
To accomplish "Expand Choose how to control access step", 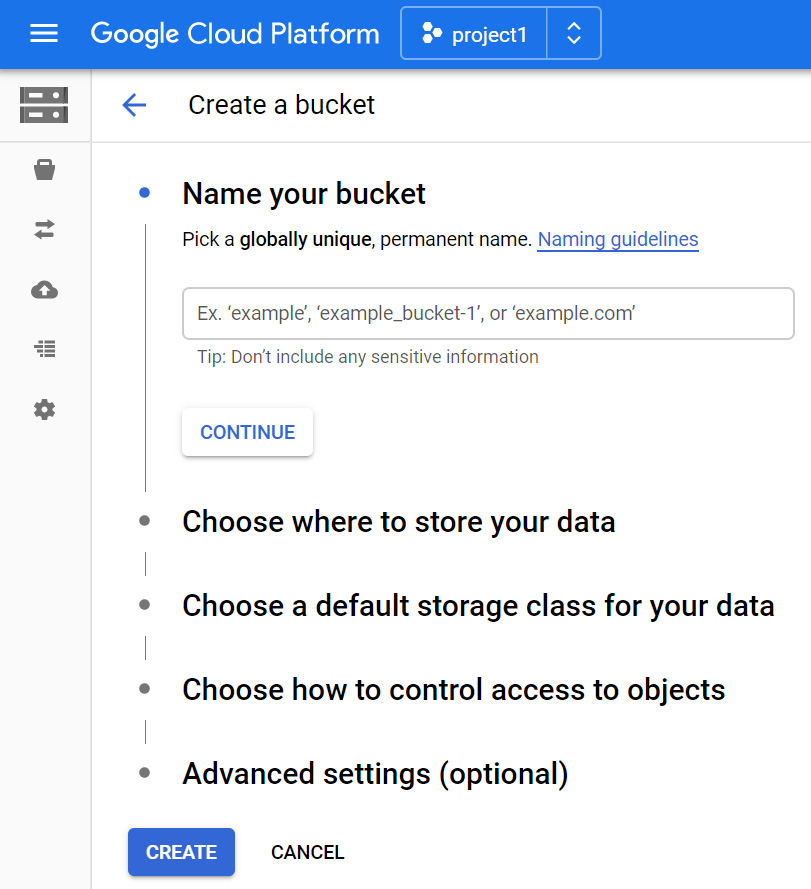I will tap(454, 689).
